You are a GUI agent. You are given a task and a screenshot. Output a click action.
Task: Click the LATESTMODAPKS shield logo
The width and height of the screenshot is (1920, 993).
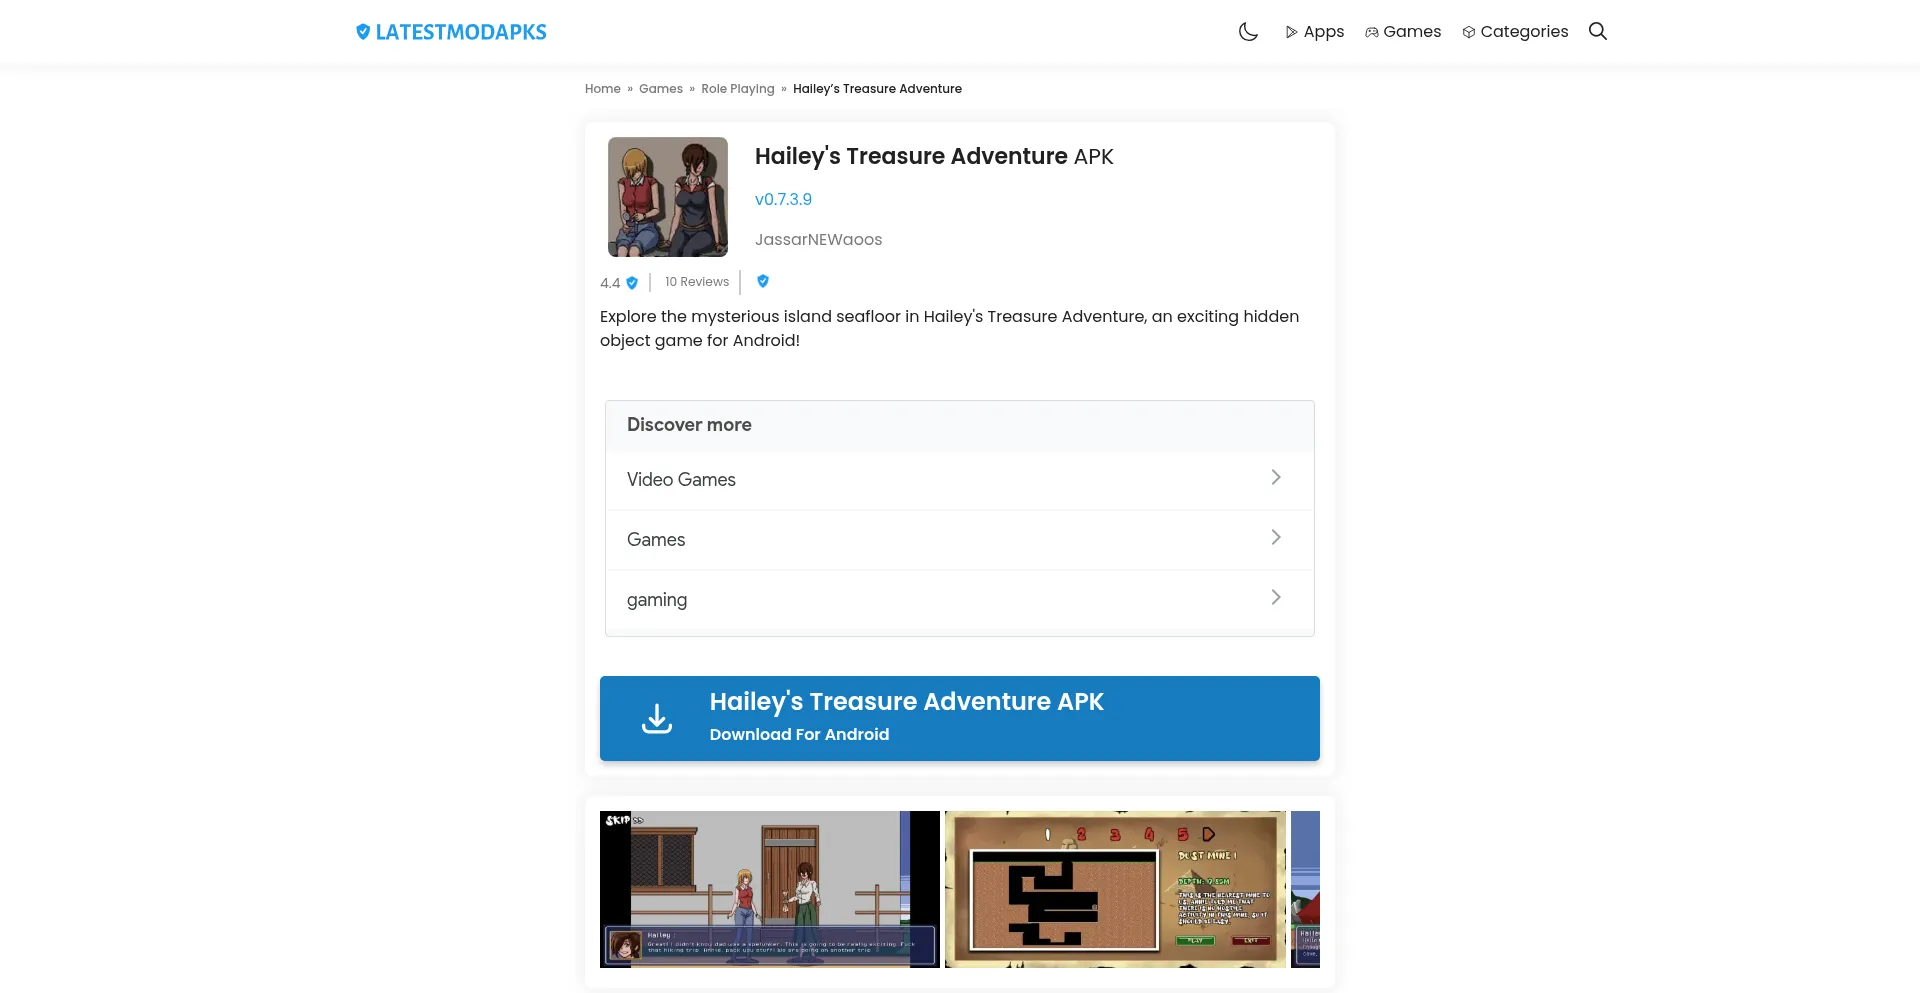pos(451,32)
